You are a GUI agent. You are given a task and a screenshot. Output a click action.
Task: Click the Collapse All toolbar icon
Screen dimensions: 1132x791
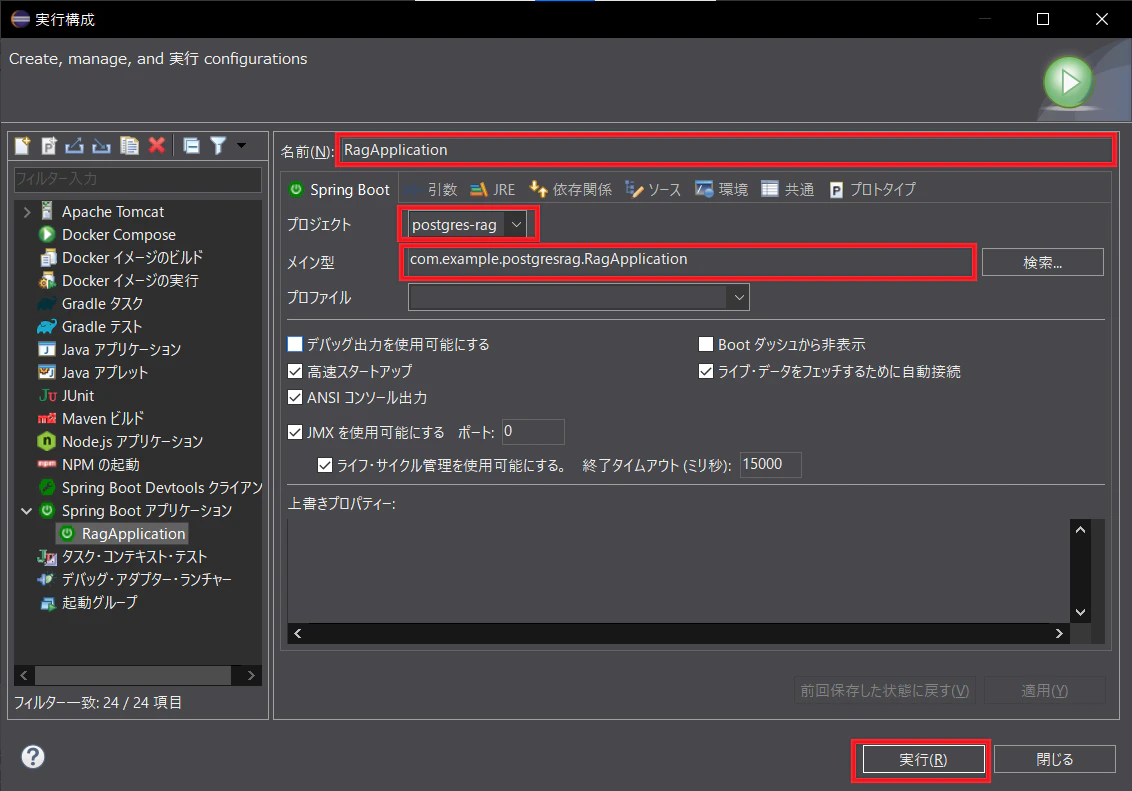191,146
